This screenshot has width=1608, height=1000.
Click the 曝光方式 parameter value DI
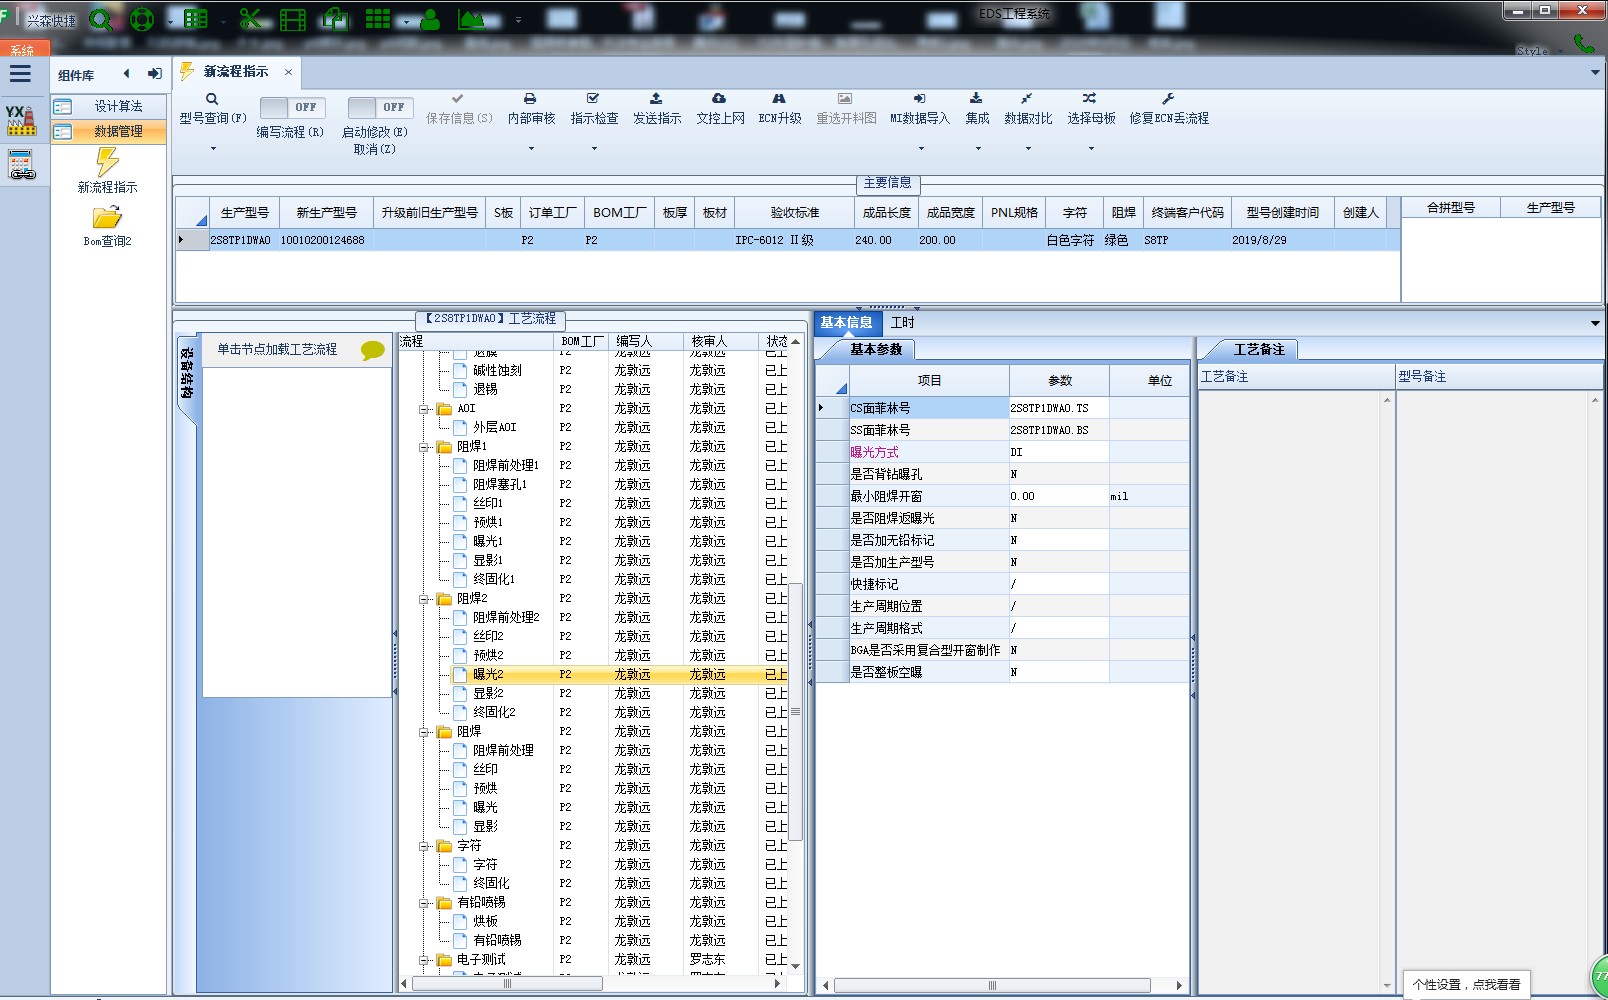(x=1059, y=452)
